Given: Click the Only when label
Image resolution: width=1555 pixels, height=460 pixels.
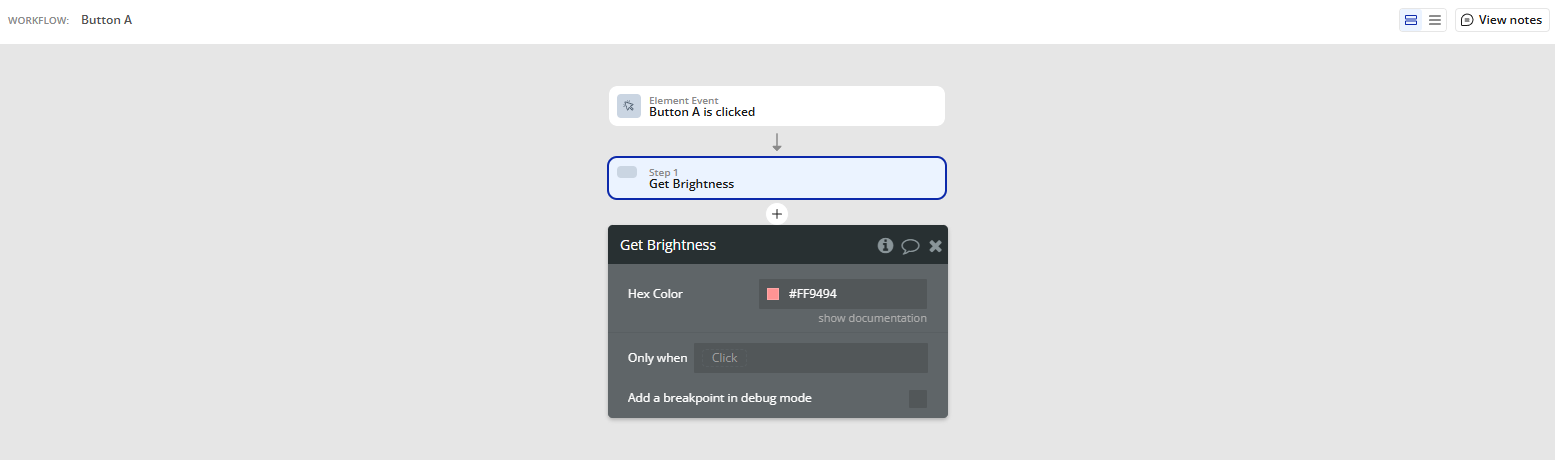Looking at the screenshot, I should 657,358.
